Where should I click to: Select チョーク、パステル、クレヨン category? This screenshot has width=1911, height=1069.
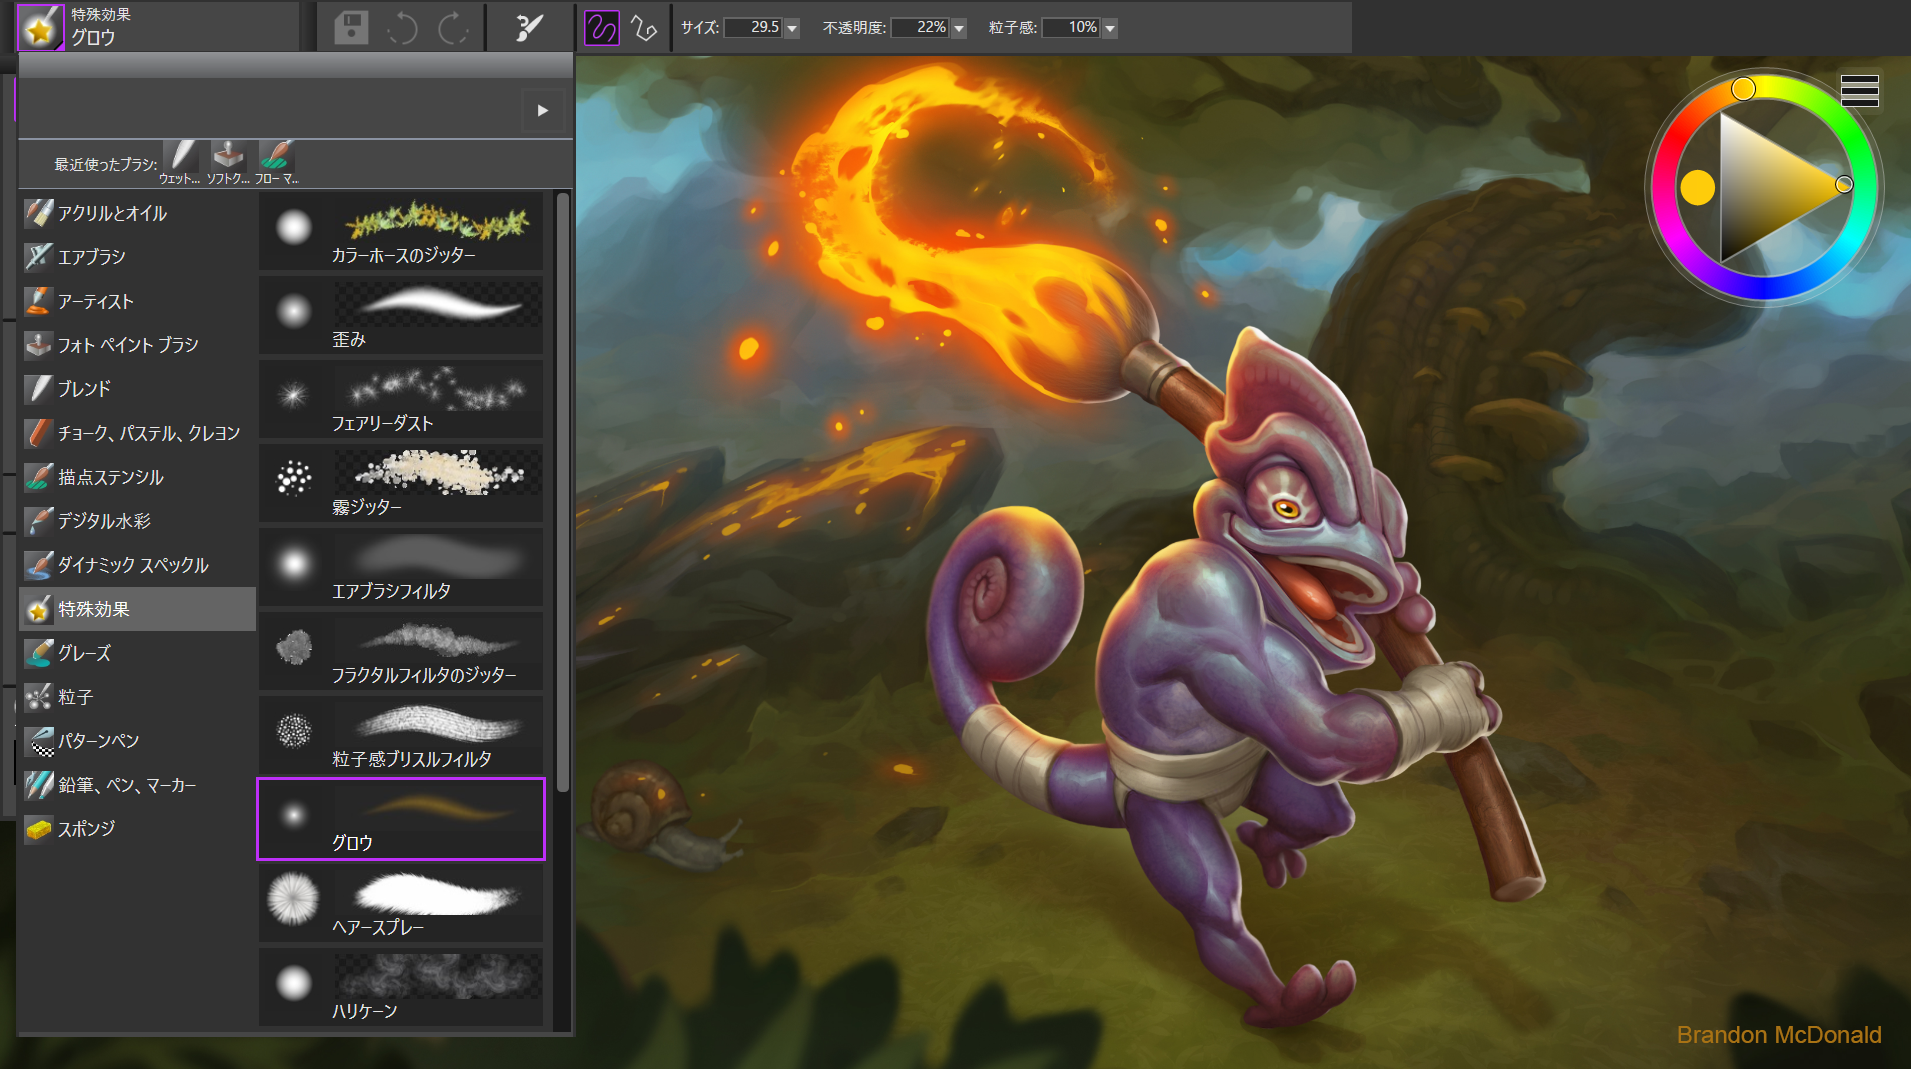click(137, 433)
